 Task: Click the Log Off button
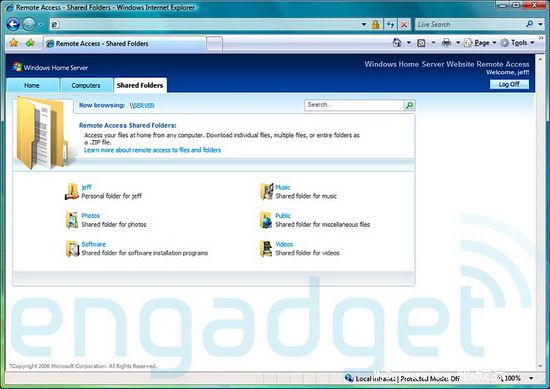pyautogui.click(x=509, y=84)
